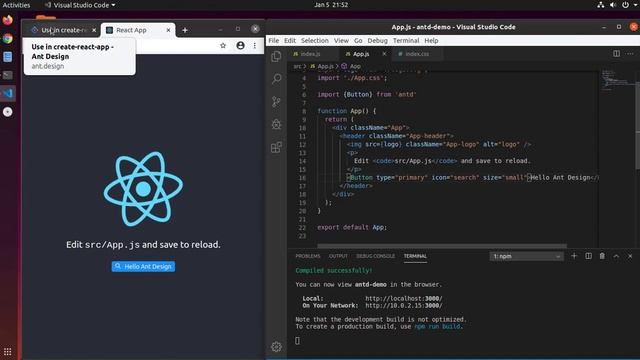Open the View menu
Viewport: 640px width, 360px height.
point(341,40)
